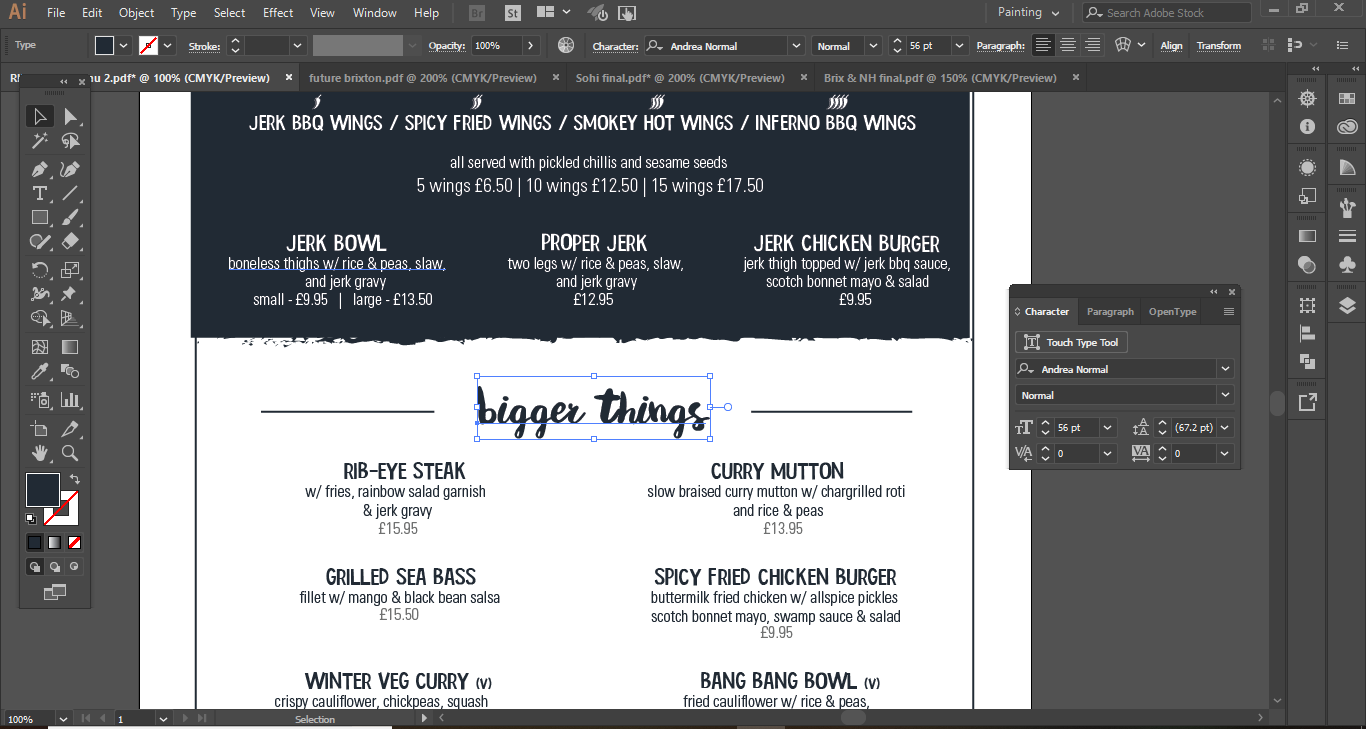Open fill color dropdown in control bar
This screenshot has width=1366, height=729.
[124, 45]
